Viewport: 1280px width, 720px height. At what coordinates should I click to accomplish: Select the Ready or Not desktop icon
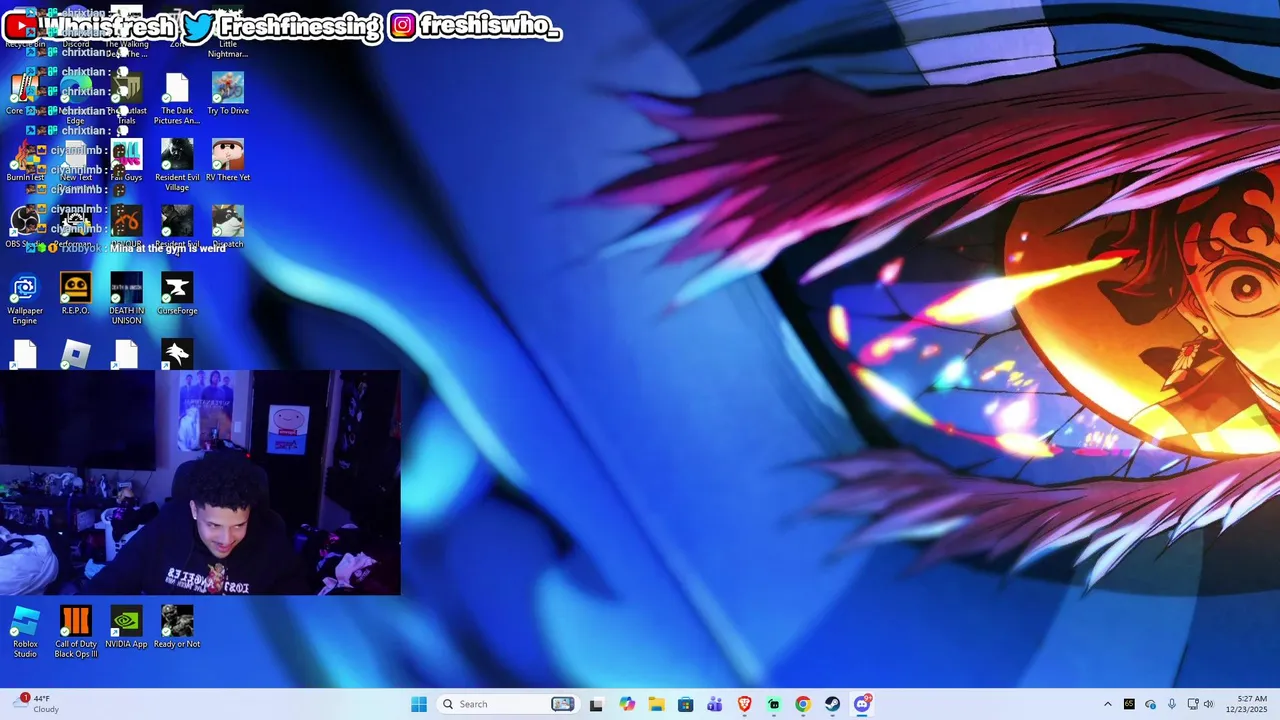(177, 627)
